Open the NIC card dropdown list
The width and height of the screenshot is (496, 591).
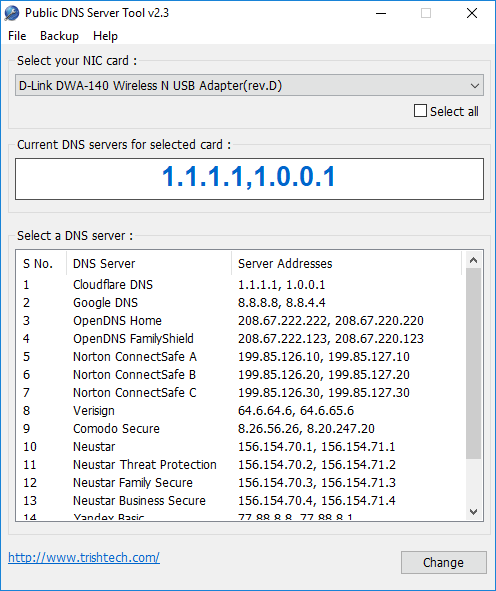(x=249, y=85)
